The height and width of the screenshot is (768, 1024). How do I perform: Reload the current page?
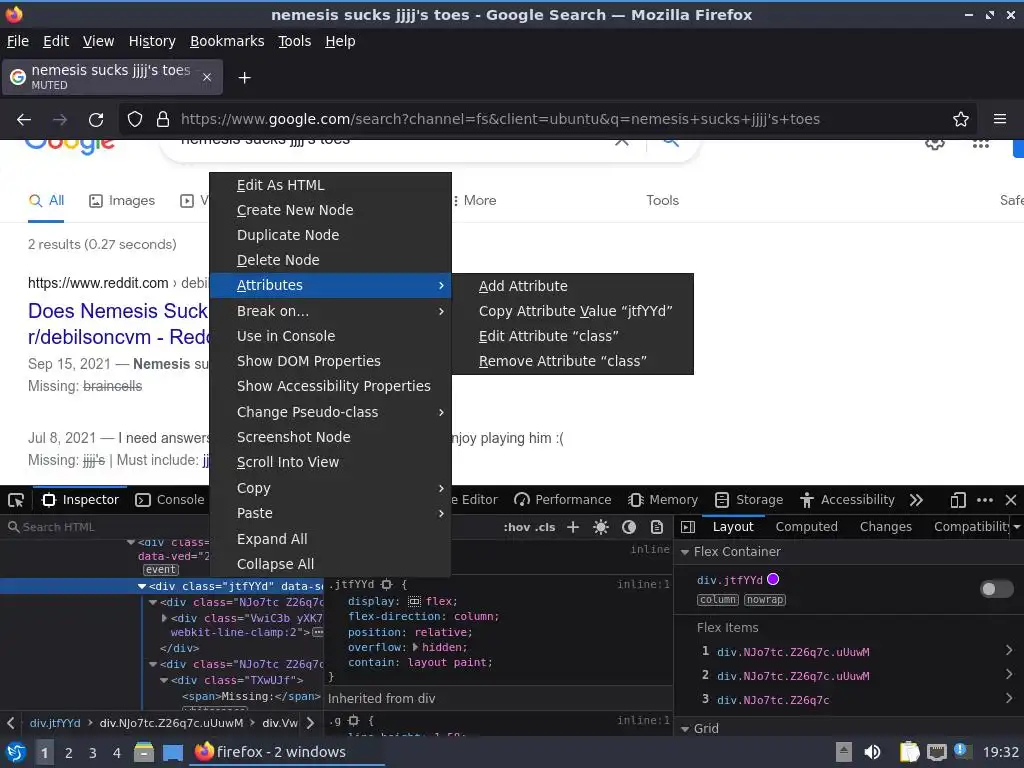click(x=96, y=120)
